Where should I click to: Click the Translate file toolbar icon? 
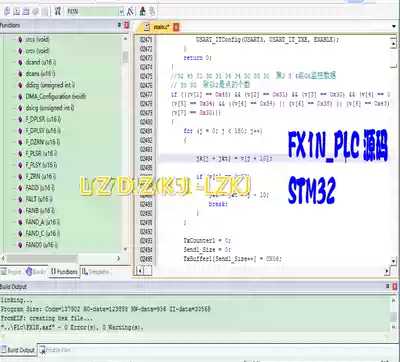pos(7,11)
